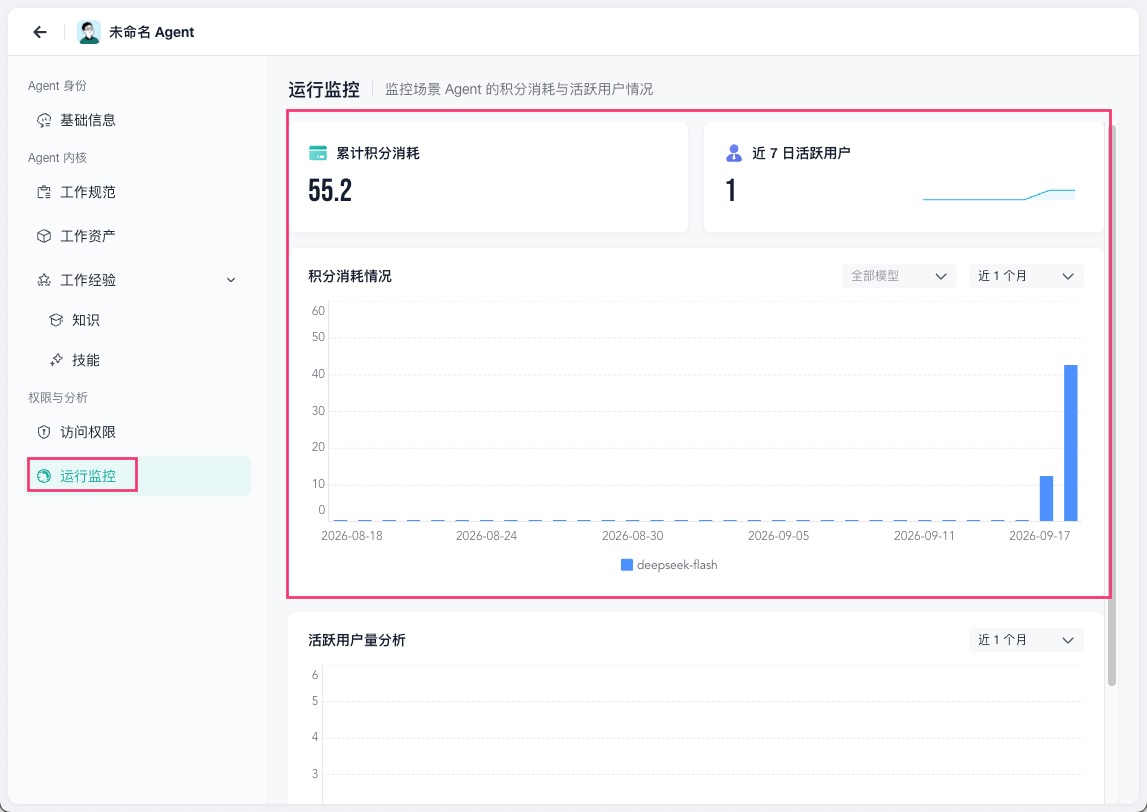Click the 2026-09-17 axis date label
The width and height of the screenshot is (1147, 812).
[x=1039, y=536]
